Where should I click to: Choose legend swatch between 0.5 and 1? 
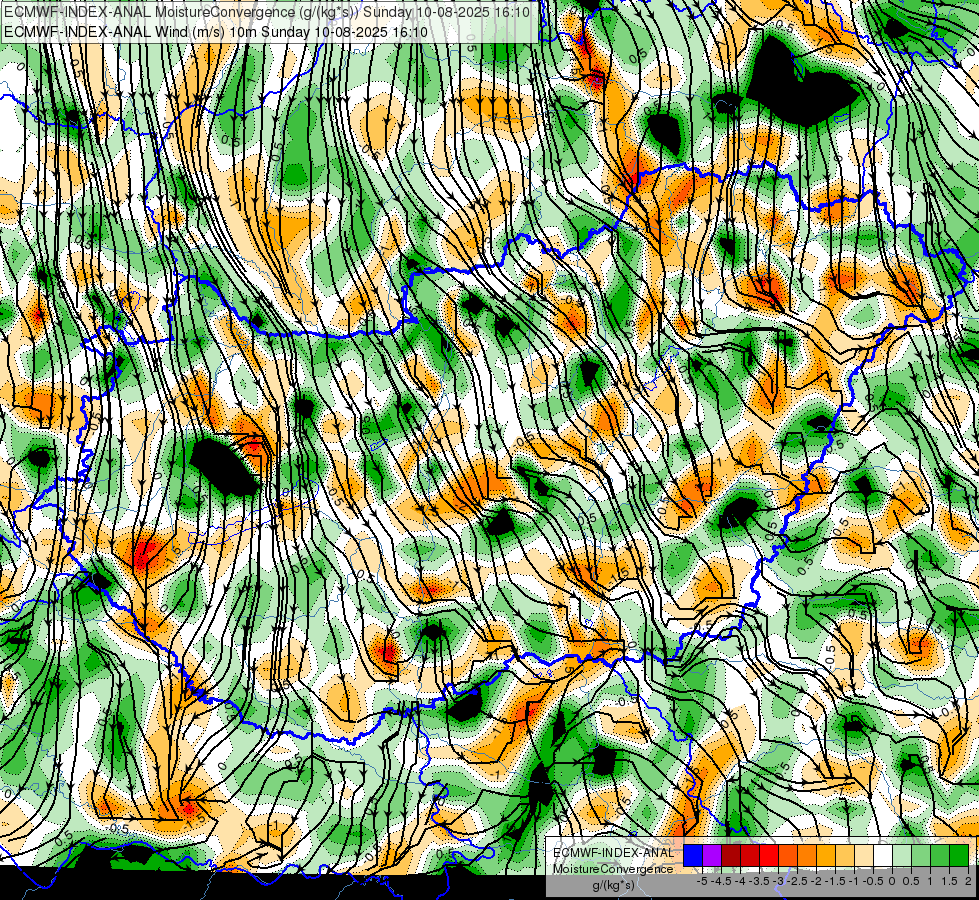[921, 855]
